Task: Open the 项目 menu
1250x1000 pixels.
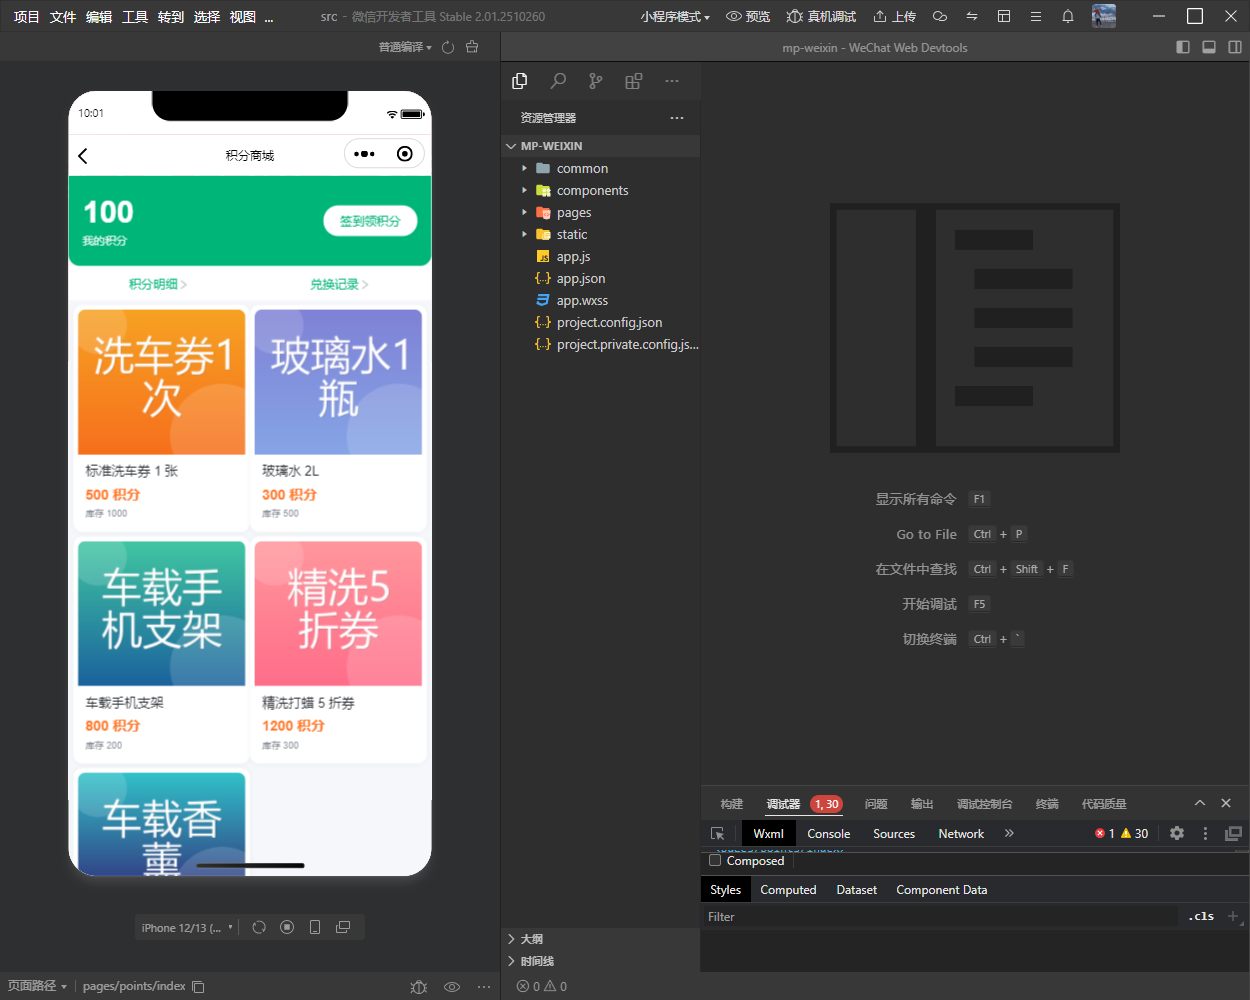Action: (27, 16)
